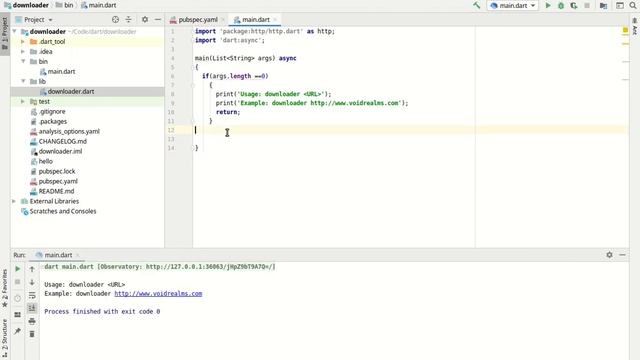
Task: Close the main.dart editor tab
Action: tap(275, 20)
